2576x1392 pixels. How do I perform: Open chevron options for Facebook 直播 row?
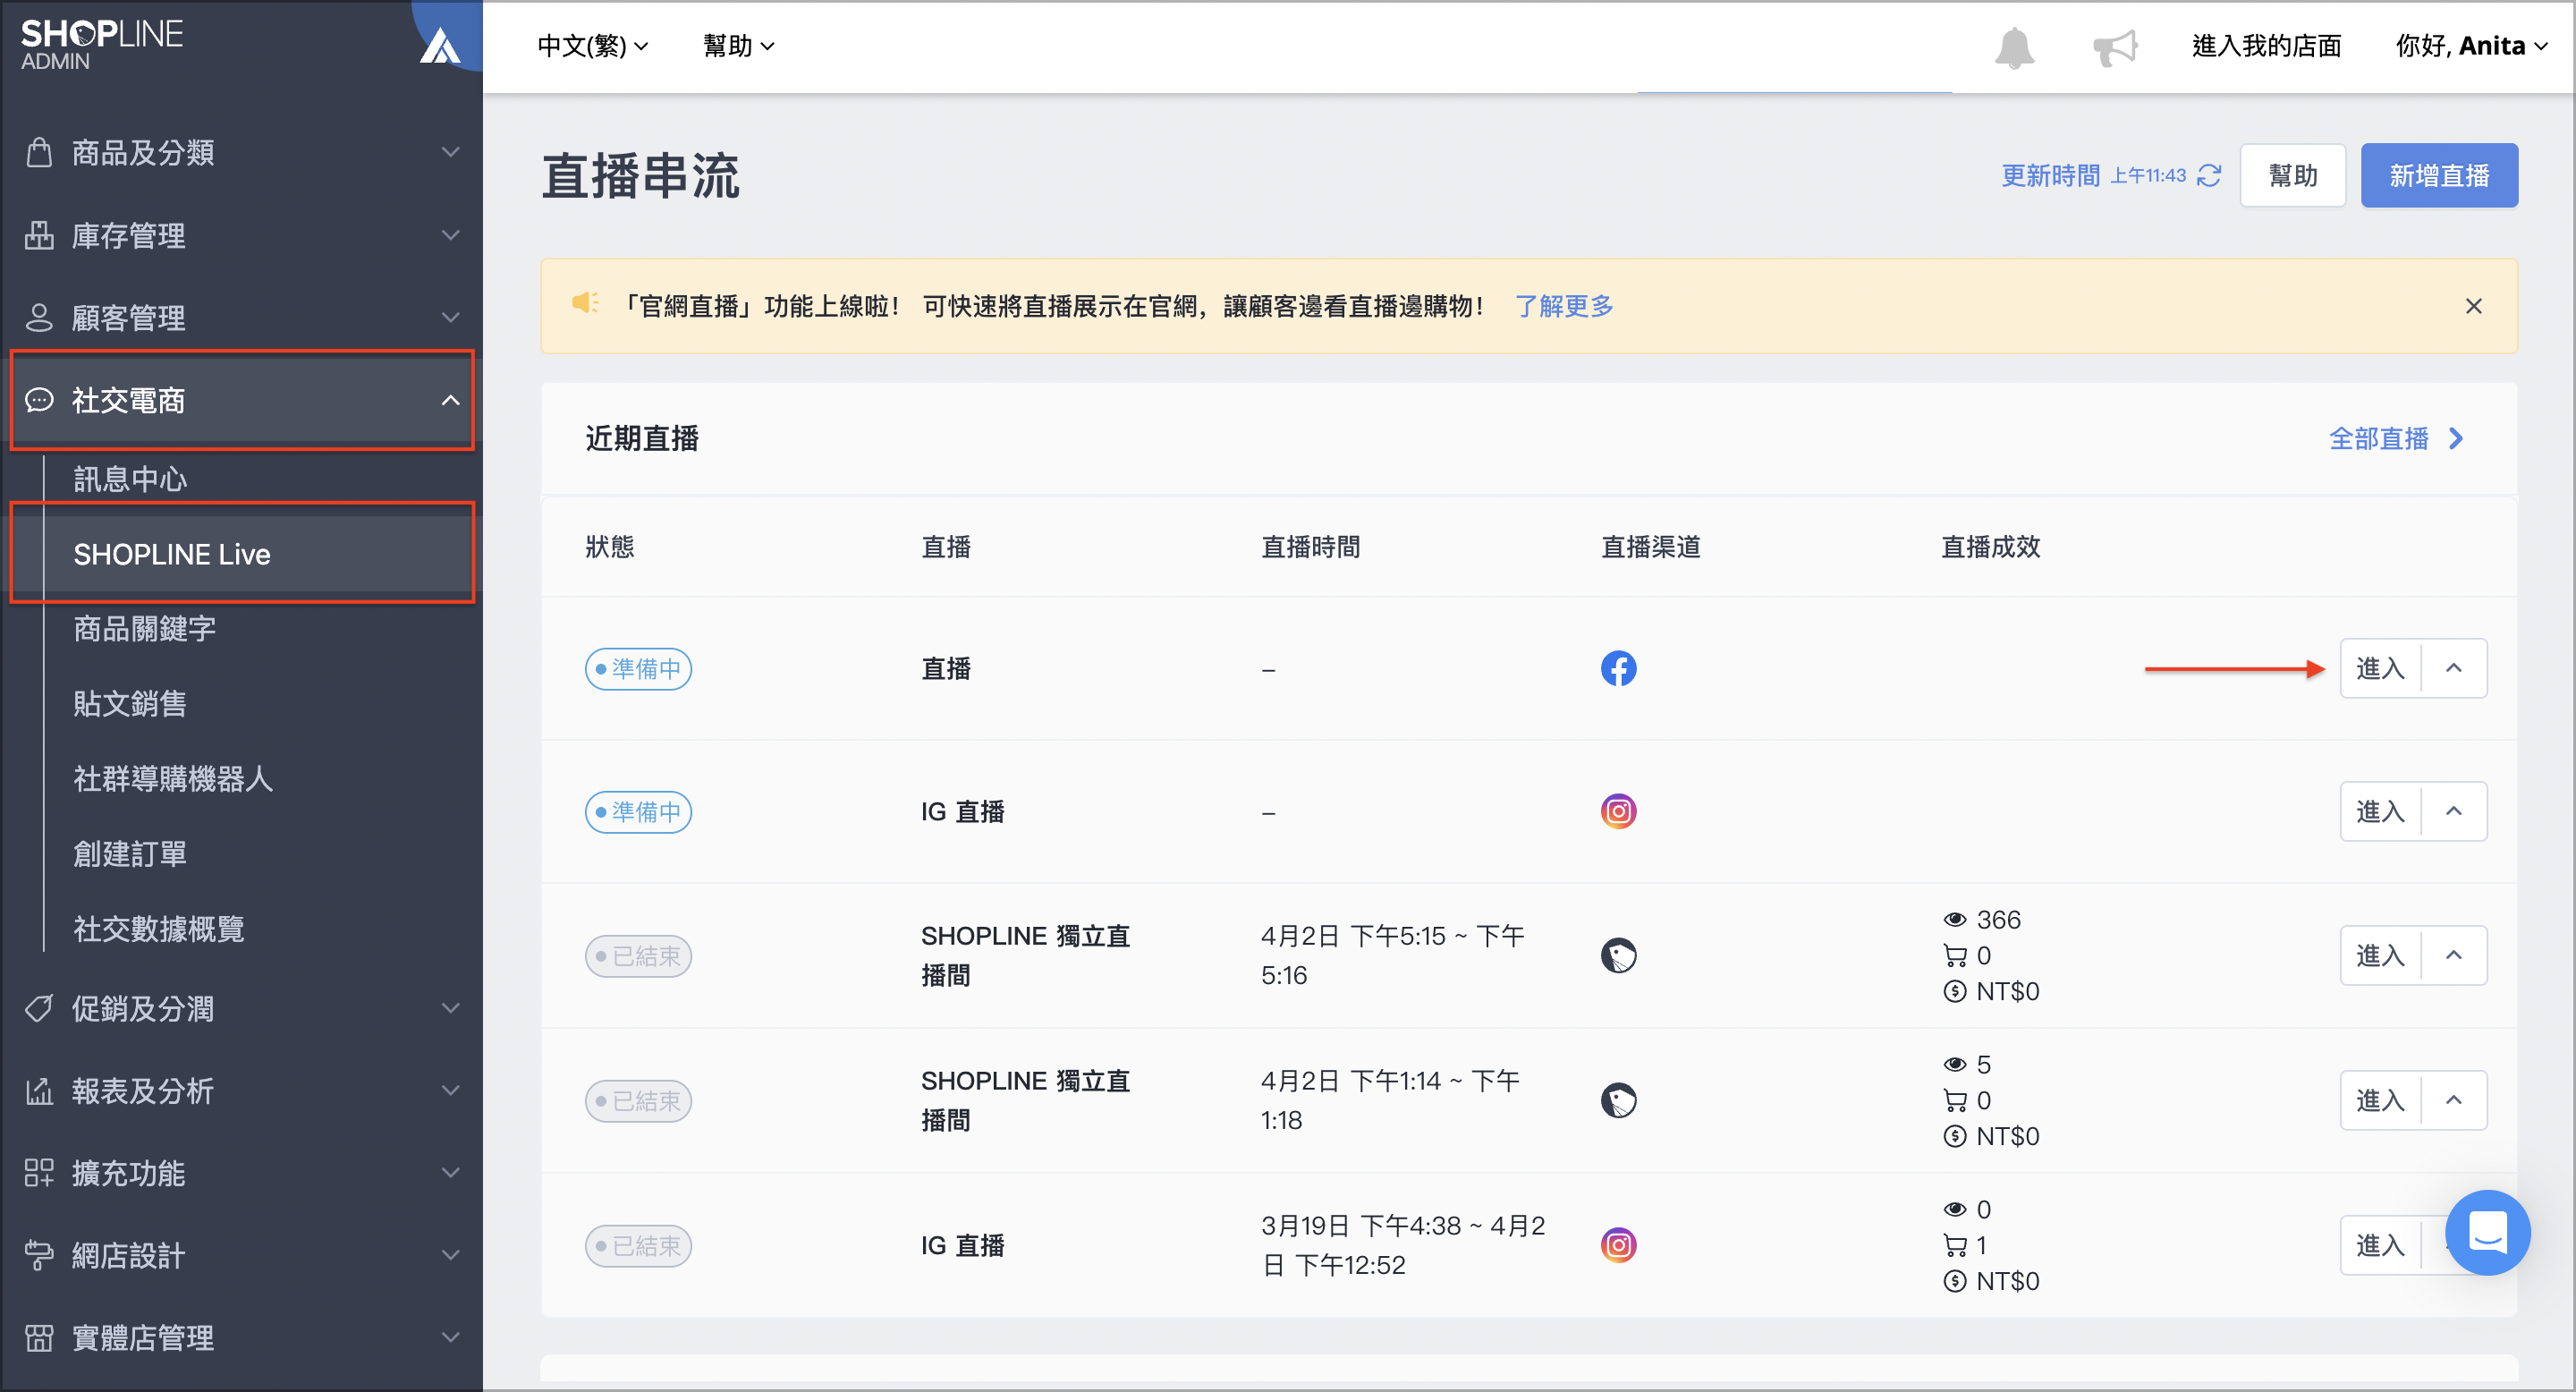(2453, 668)
